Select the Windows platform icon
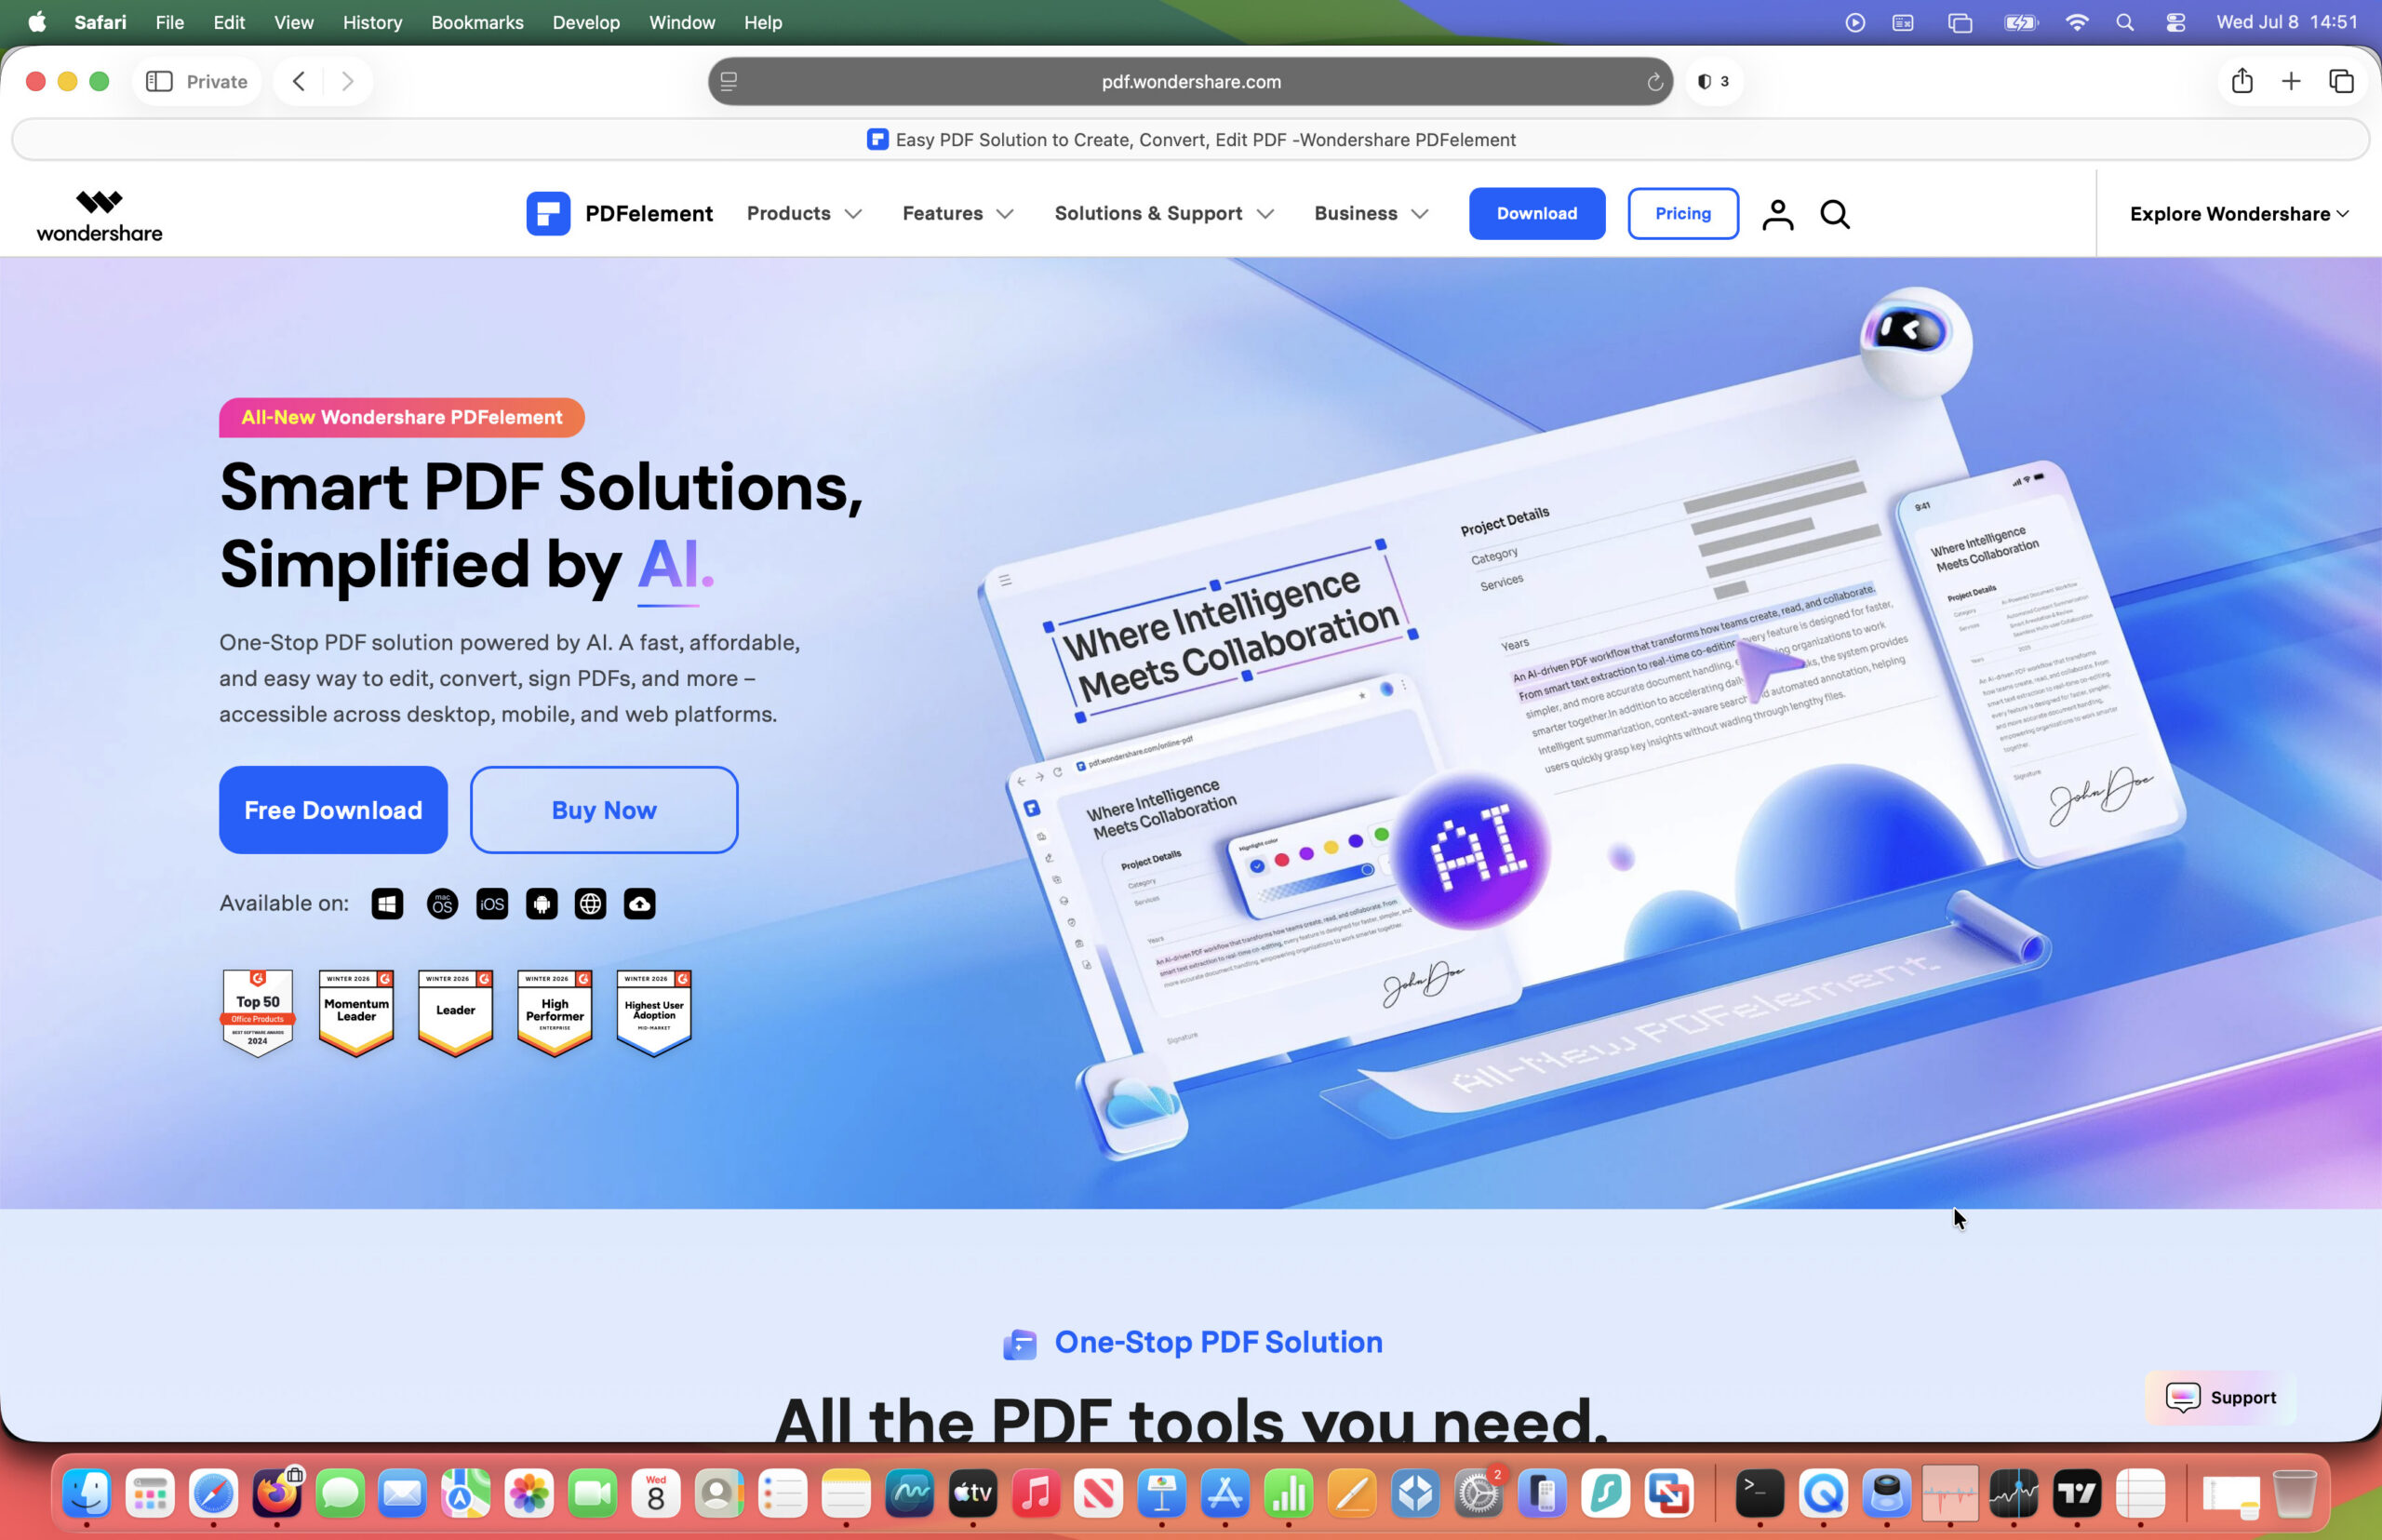 coord(387,904)
